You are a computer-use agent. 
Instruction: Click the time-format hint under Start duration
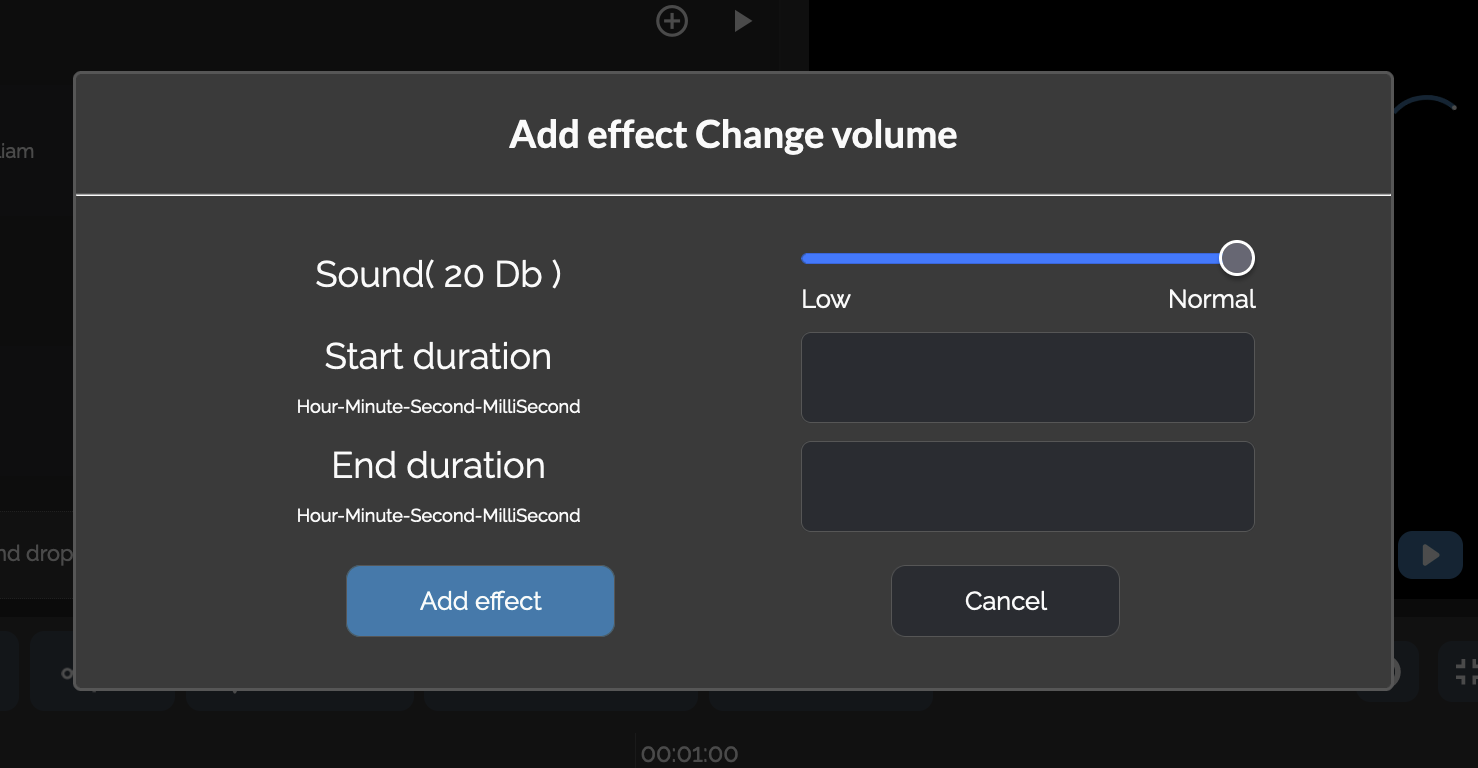(438, 407)
